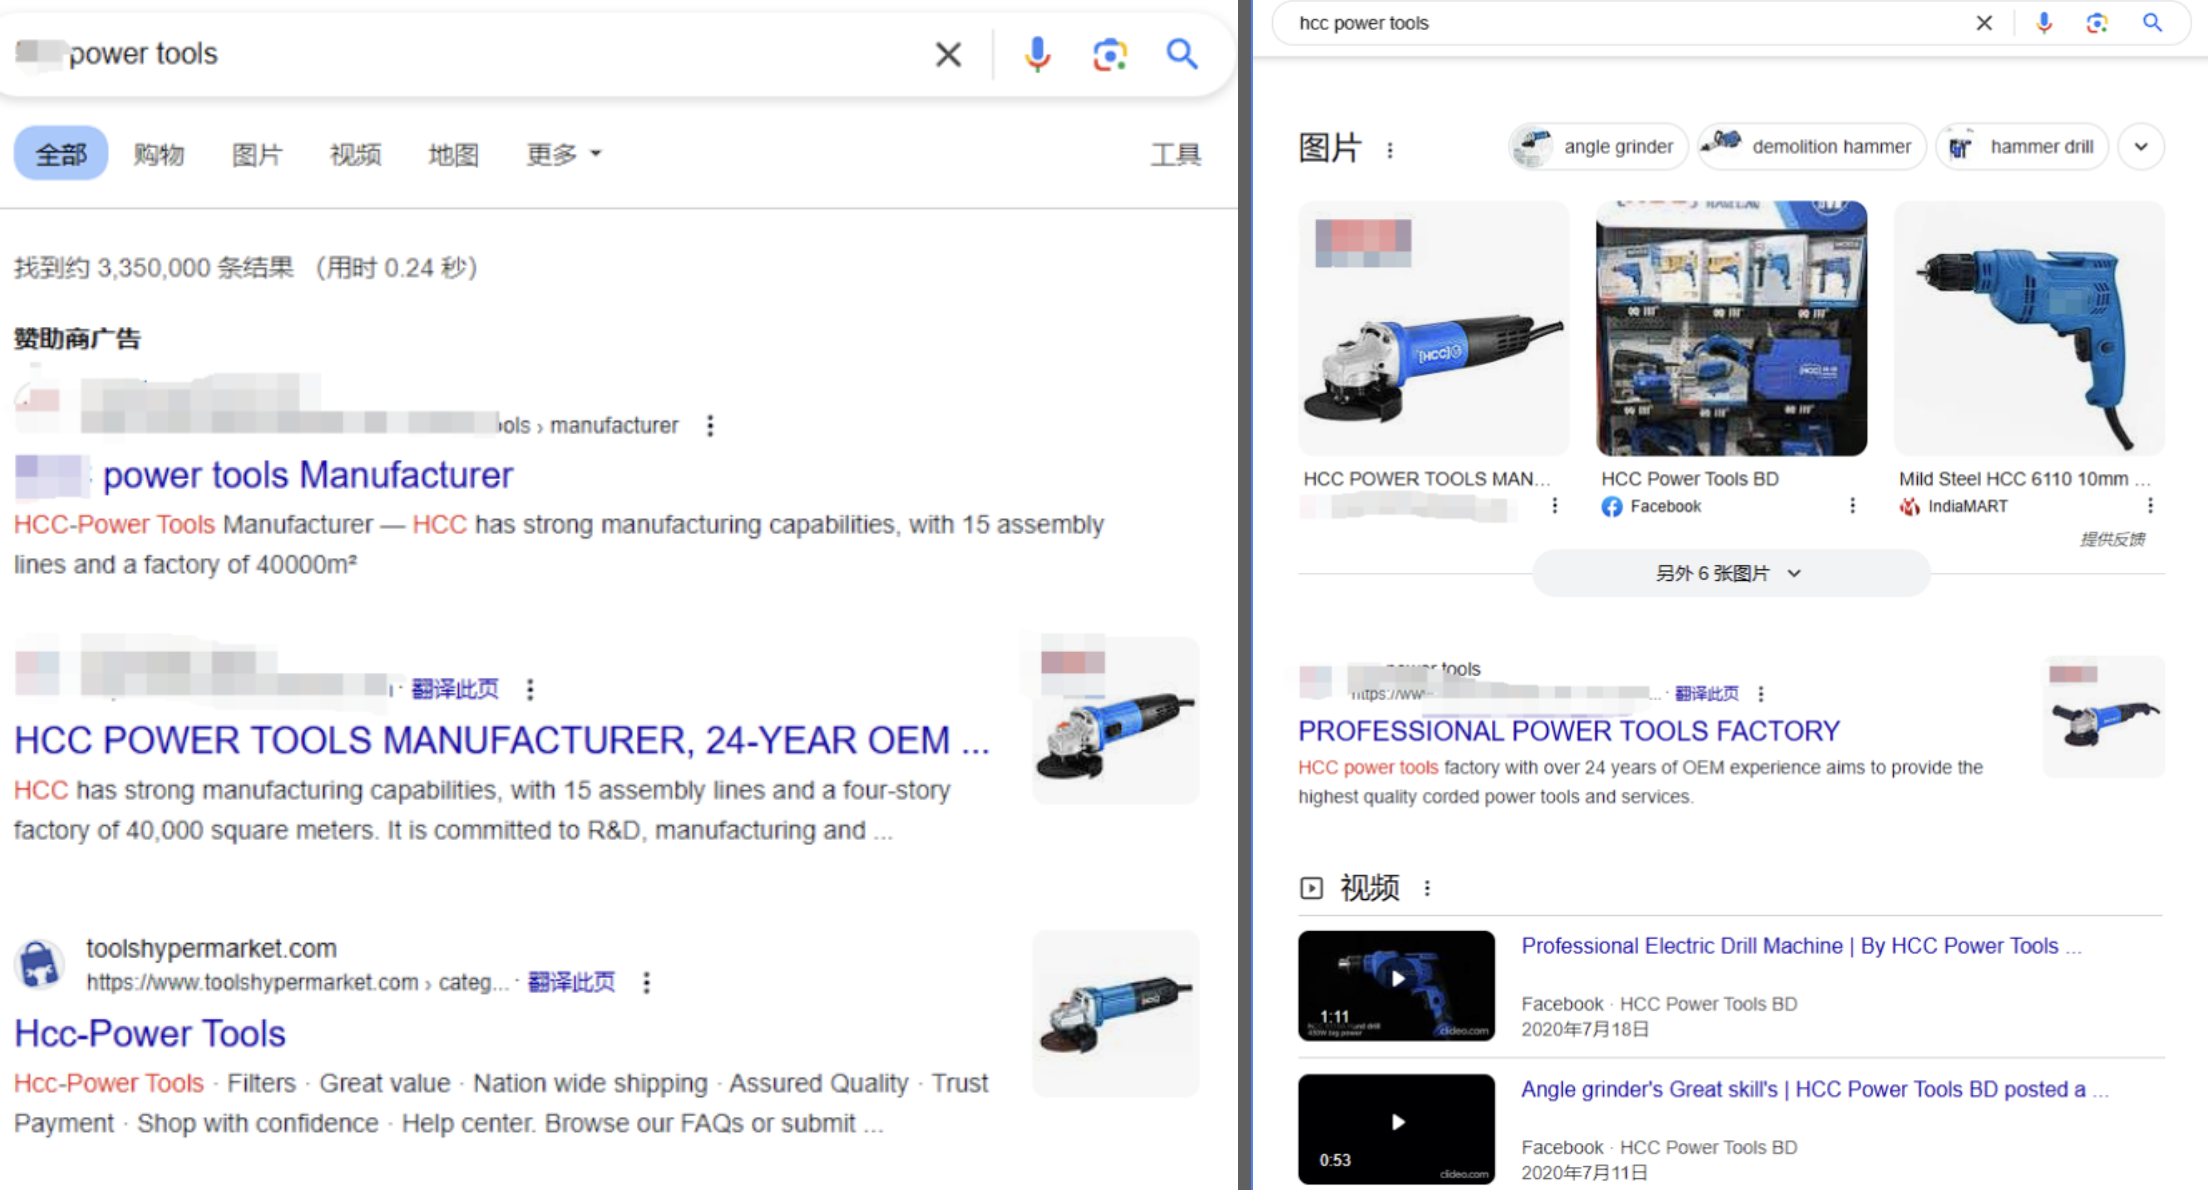Screen dimensions: 2208x1190
Task: Click microphone icon in right search bar
Action: point(2044,22)
